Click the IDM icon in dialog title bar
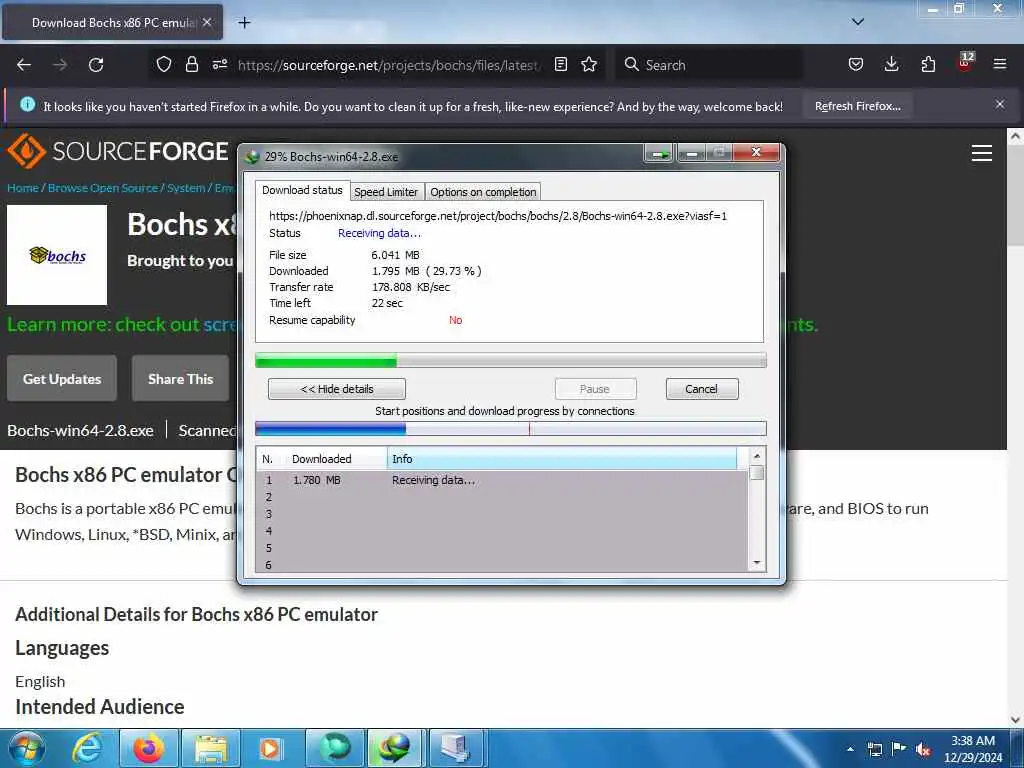Screen dimensions: 1024x768 click(252, 157)
